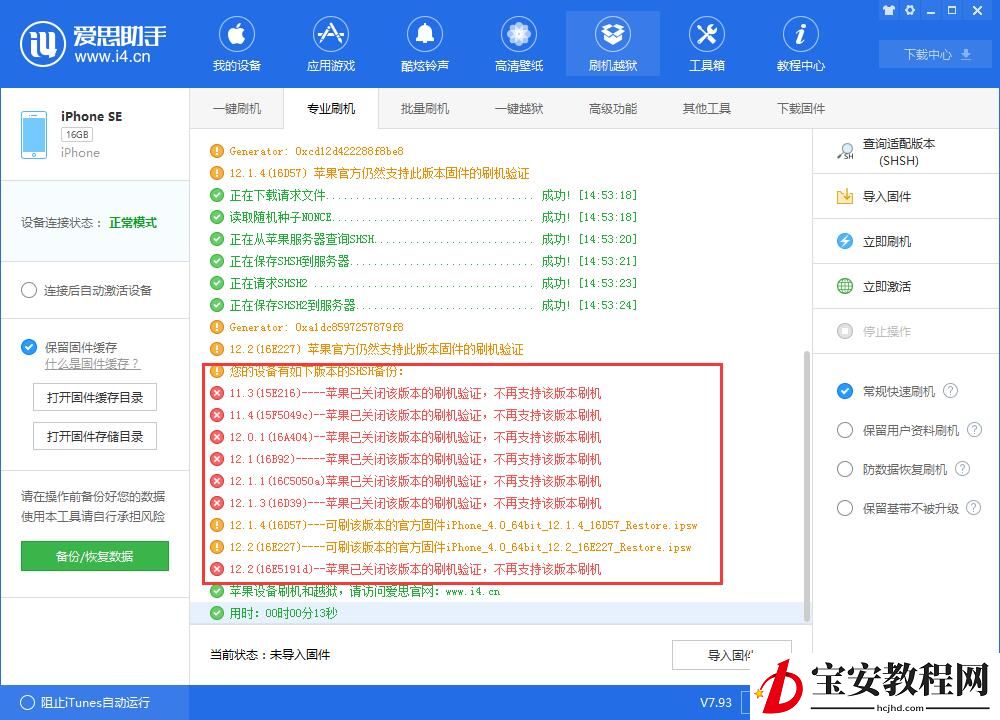Screen dimensions: 1000x720
Task: Switch to 专业刷机 tab
Action: [331, 108]
